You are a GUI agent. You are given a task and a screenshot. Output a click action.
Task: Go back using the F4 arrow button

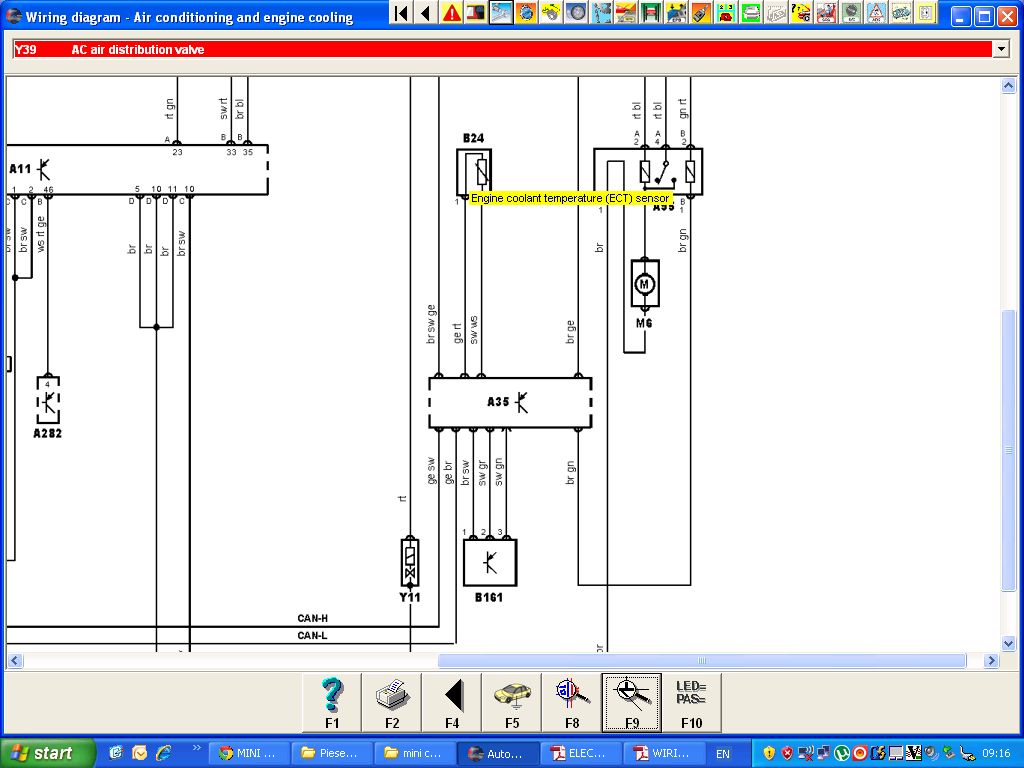tap(452, 701)
